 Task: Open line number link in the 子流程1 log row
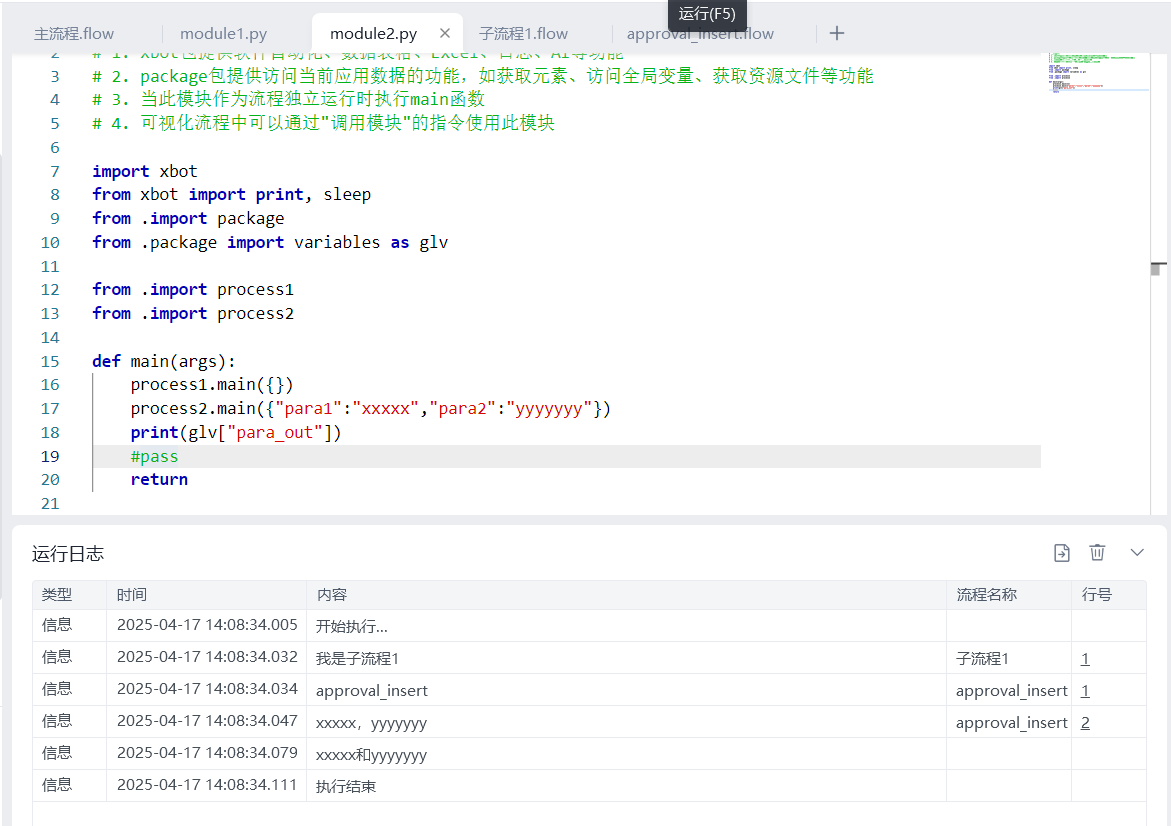pyautogui.click(x=1085, y=659)
